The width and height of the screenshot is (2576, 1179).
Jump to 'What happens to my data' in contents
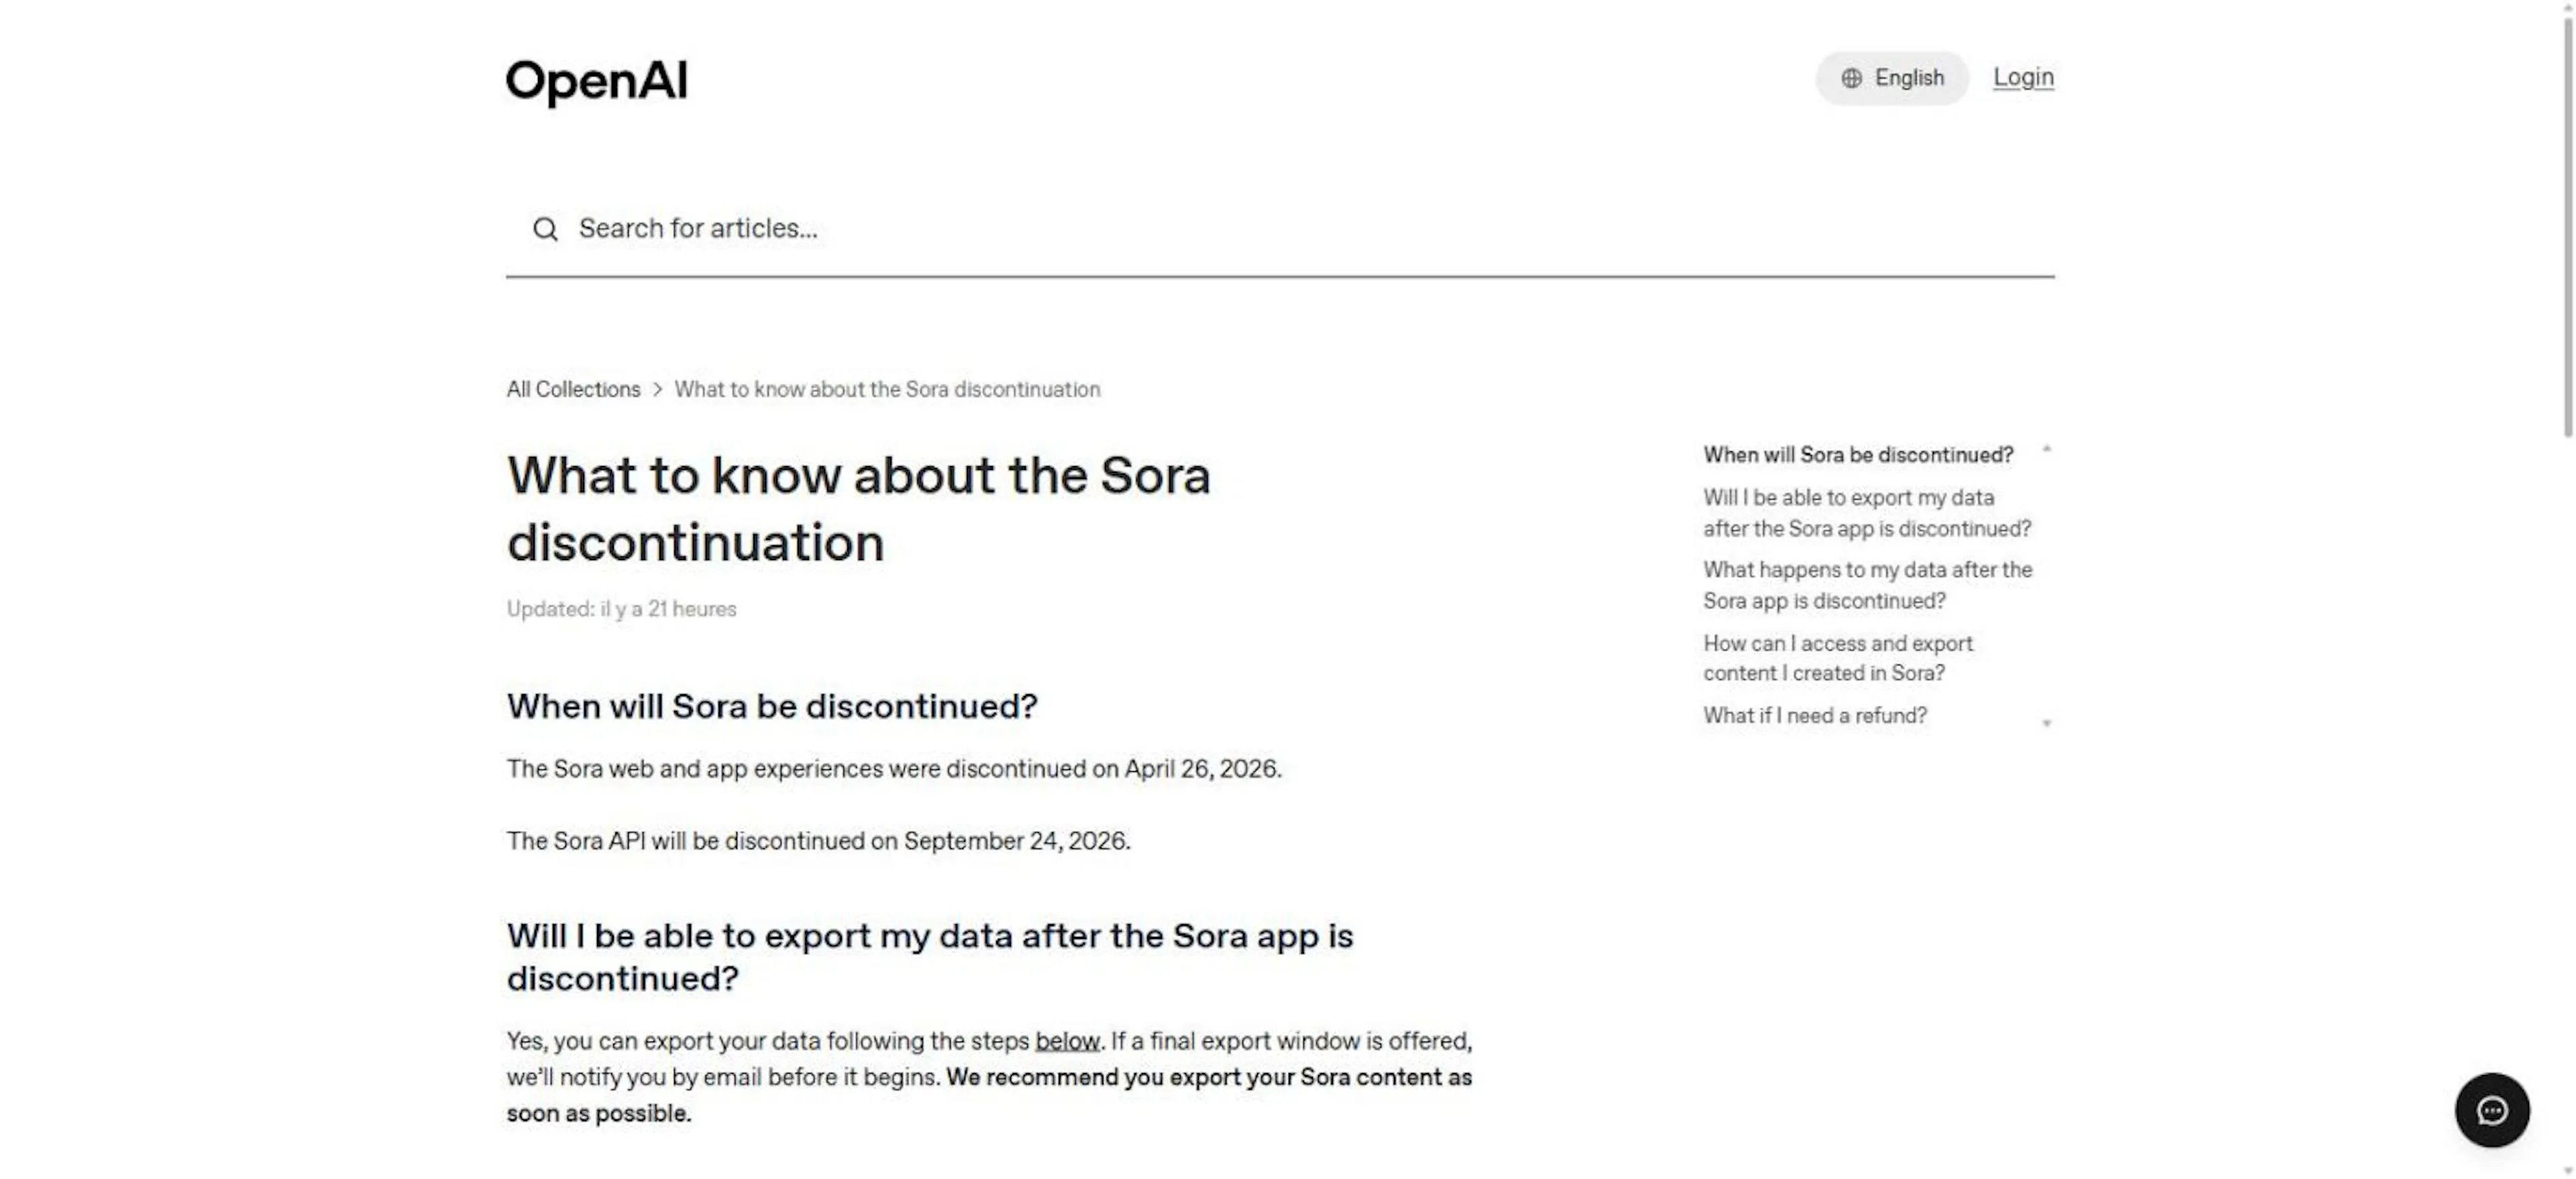pyautogui.click(x=1867, y=585)
